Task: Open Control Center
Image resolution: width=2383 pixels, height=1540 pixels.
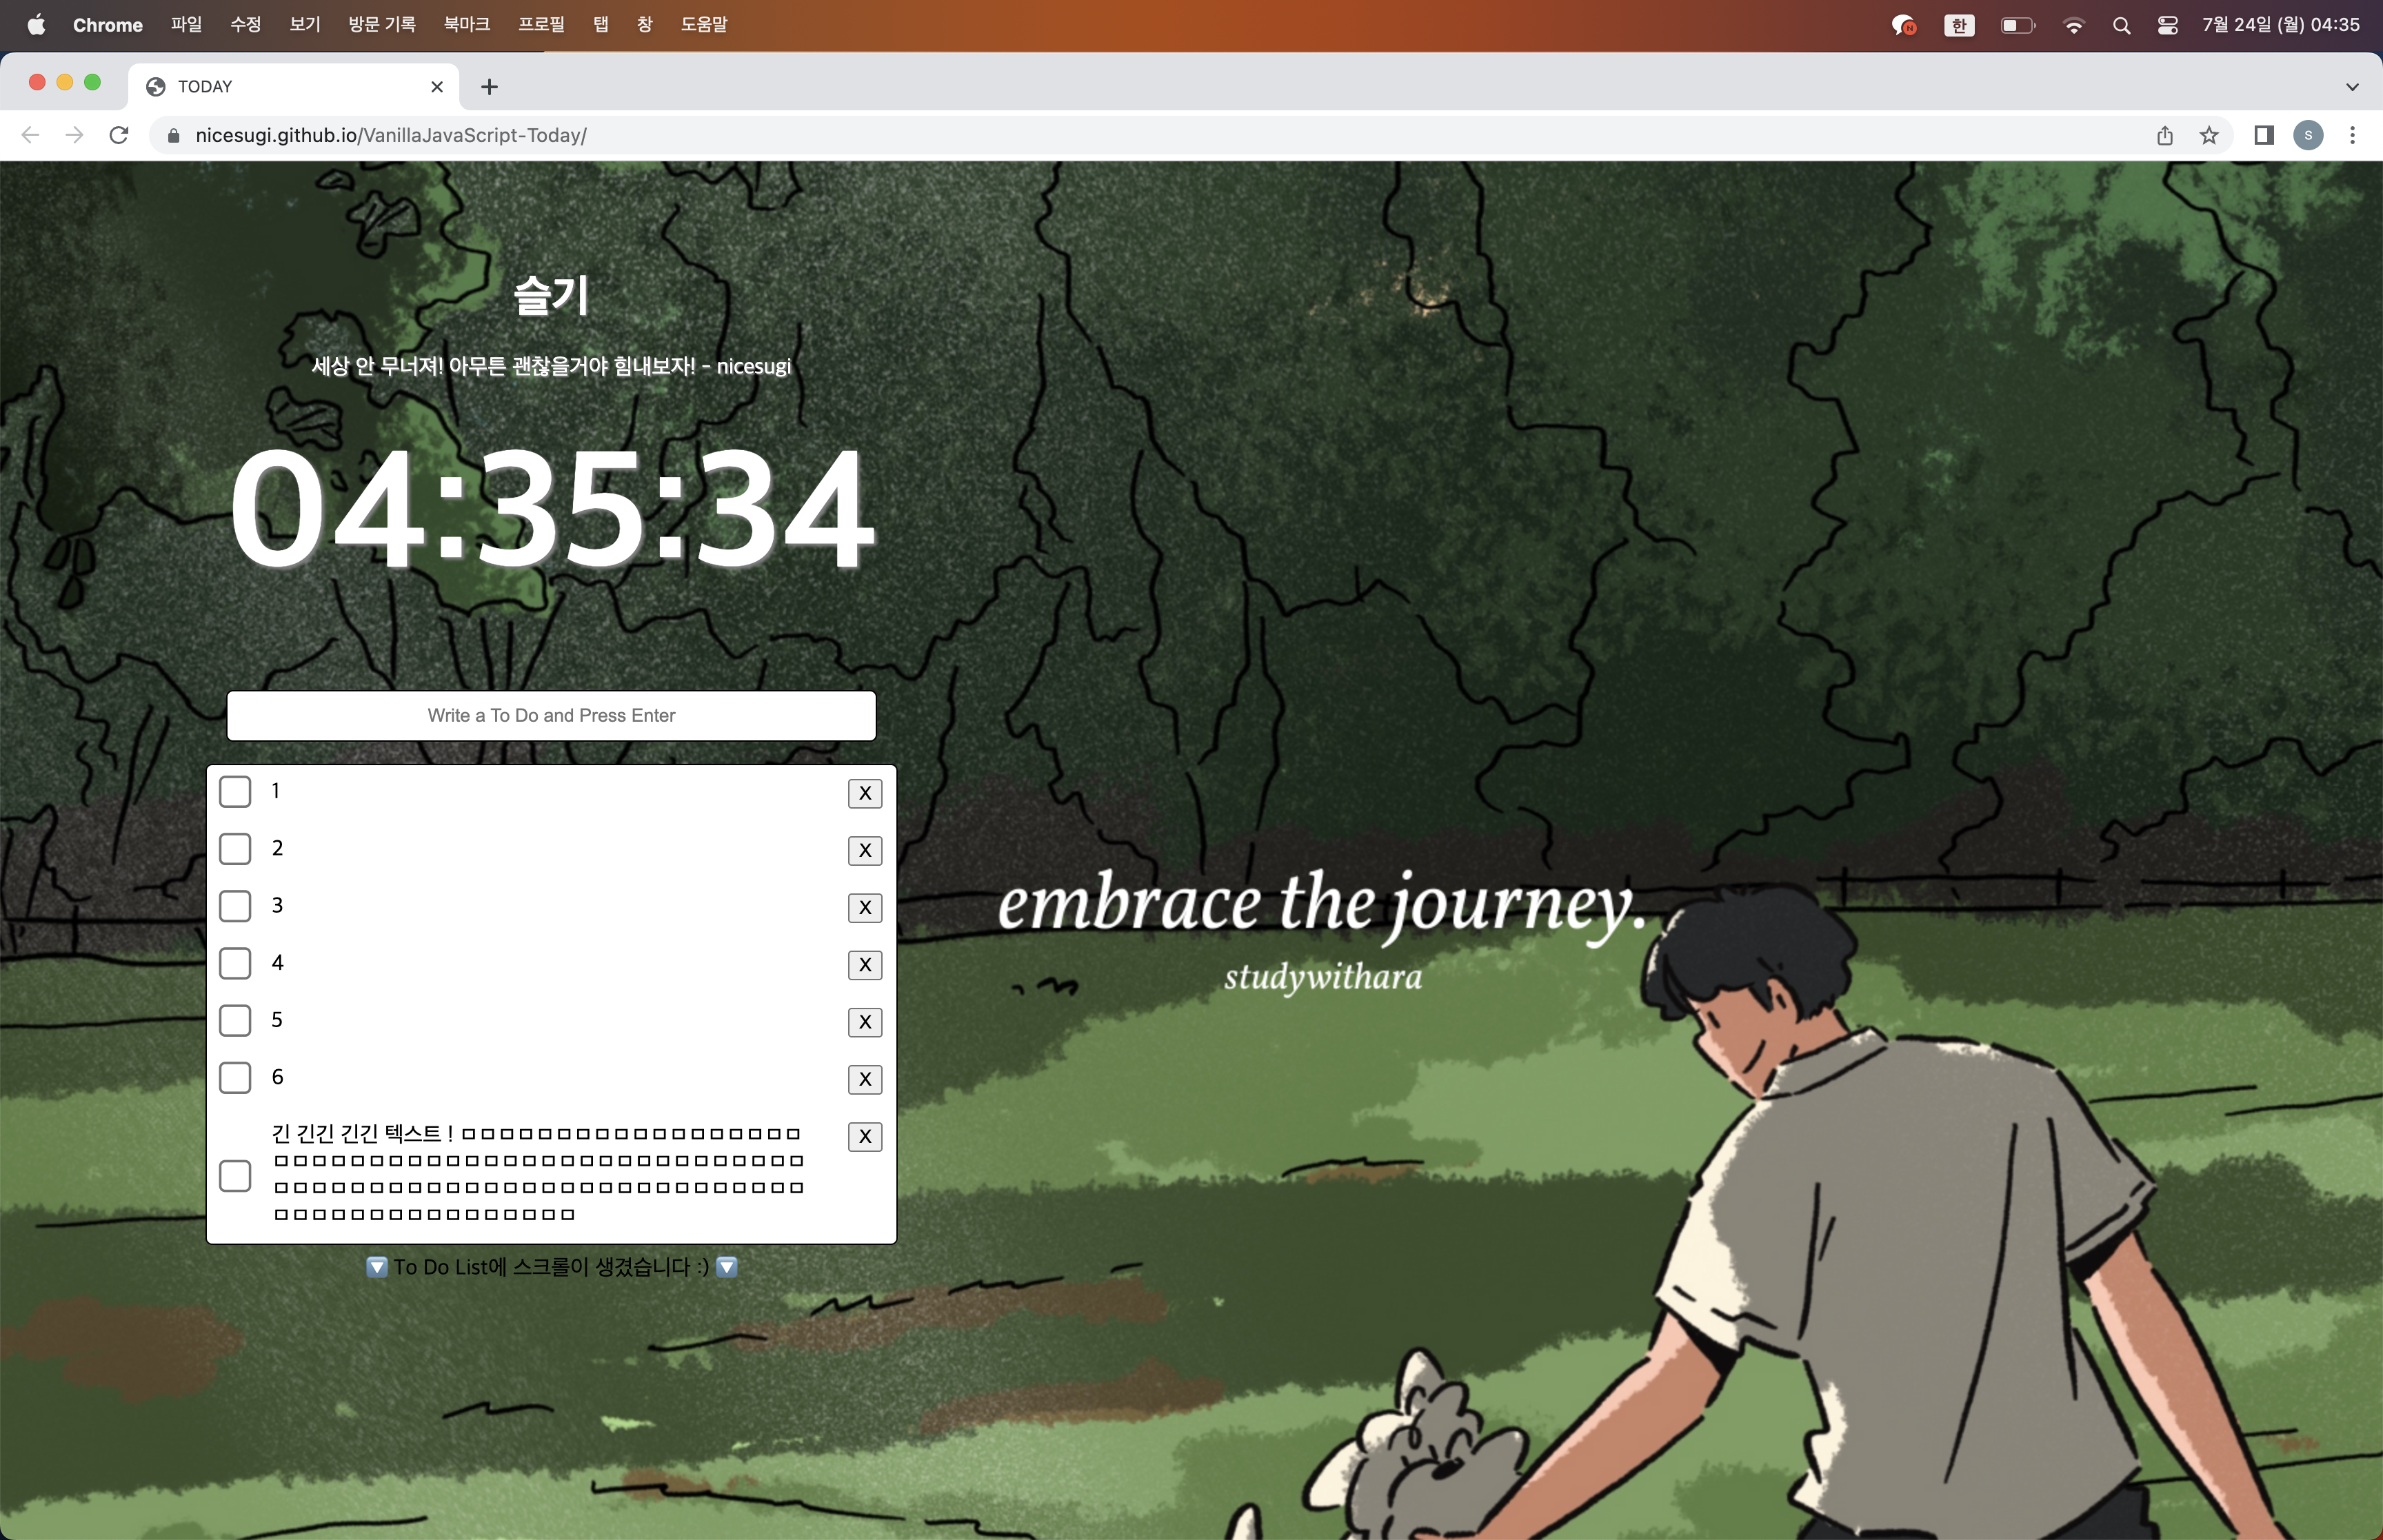Action: pyautogui.click(x=2167, y=26)
